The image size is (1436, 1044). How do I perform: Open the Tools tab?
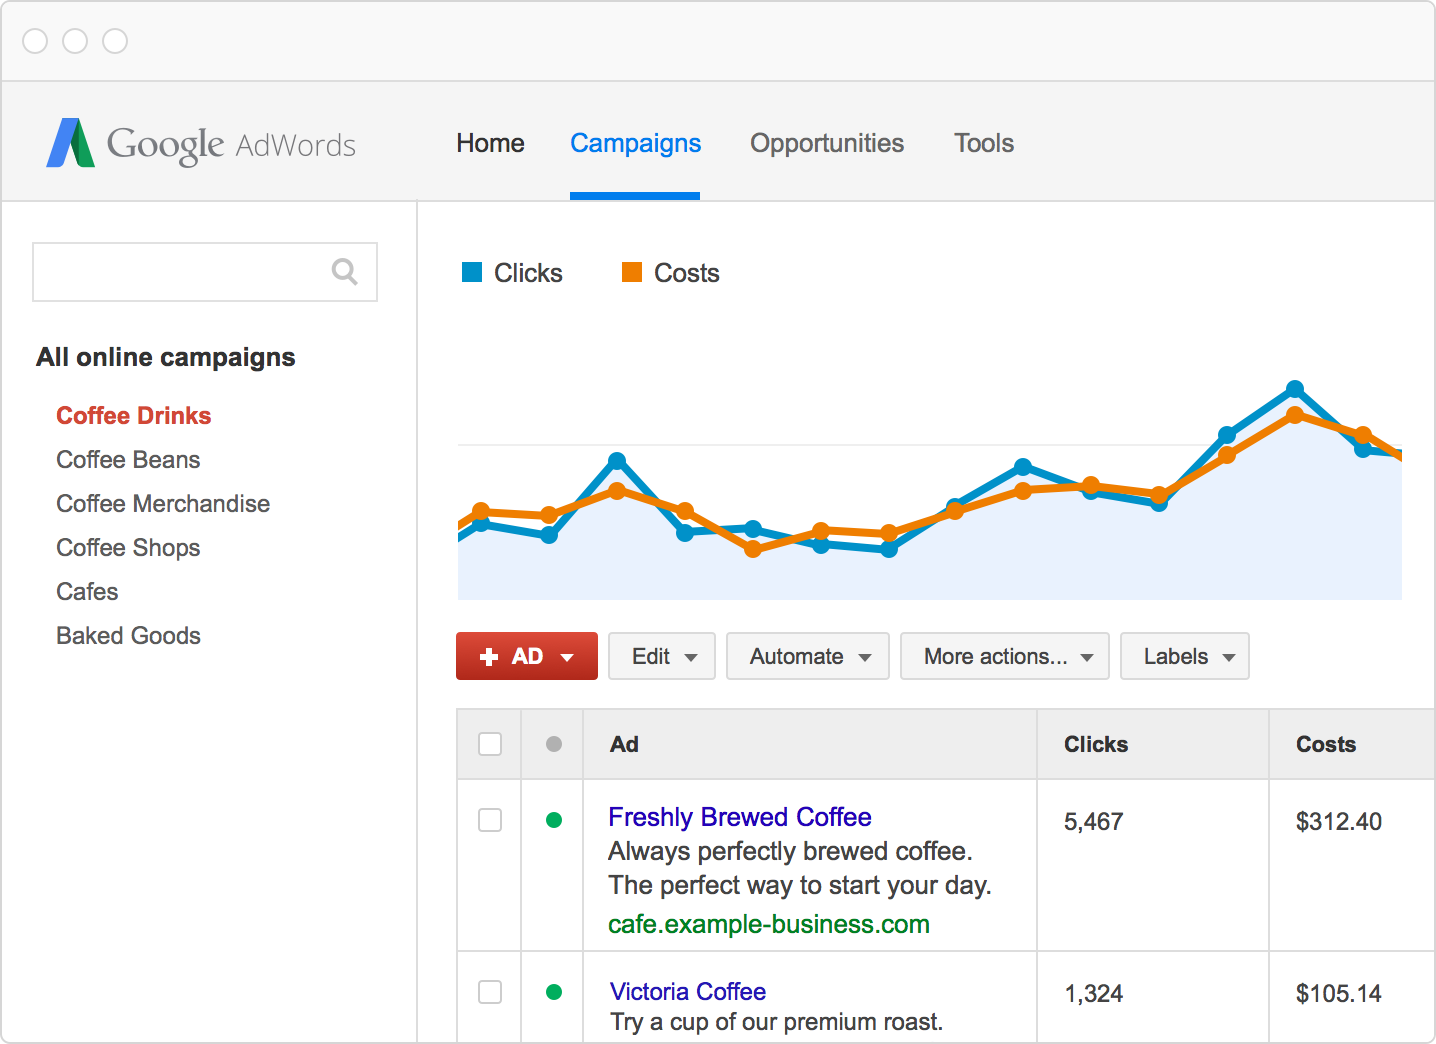[984, 143]
